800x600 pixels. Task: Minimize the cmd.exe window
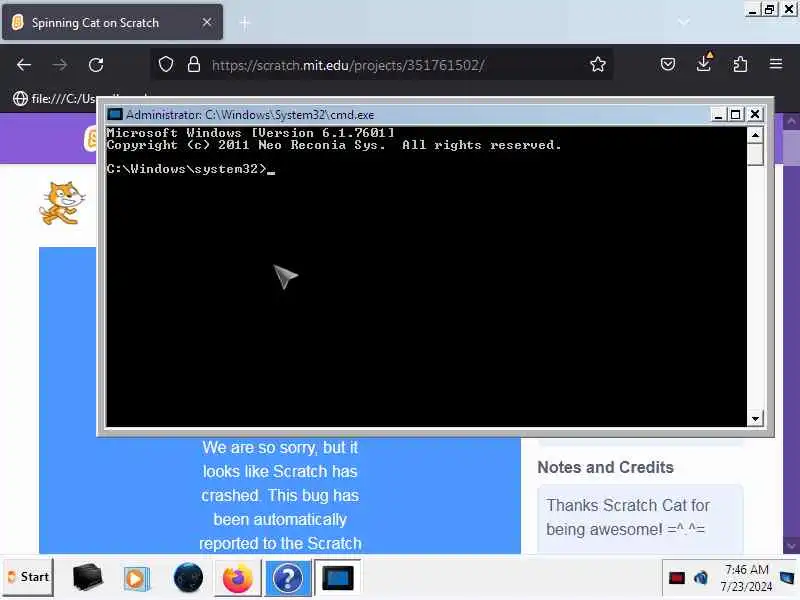tap(718, 114)
